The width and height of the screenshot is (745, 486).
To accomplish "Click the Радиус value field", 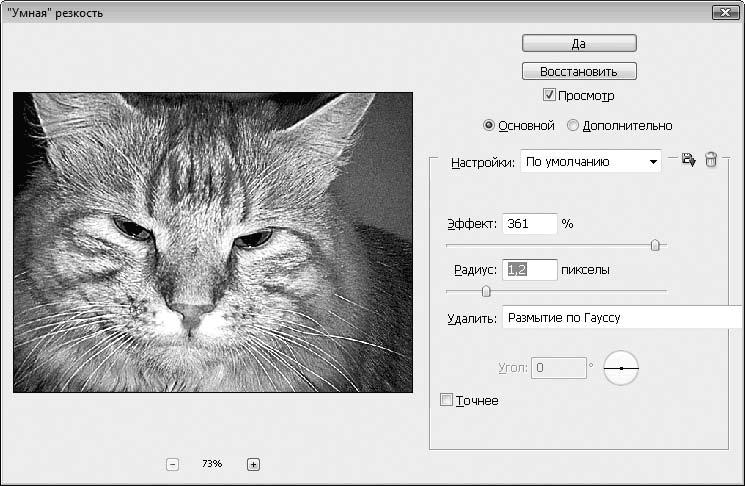I will (530, 270).
